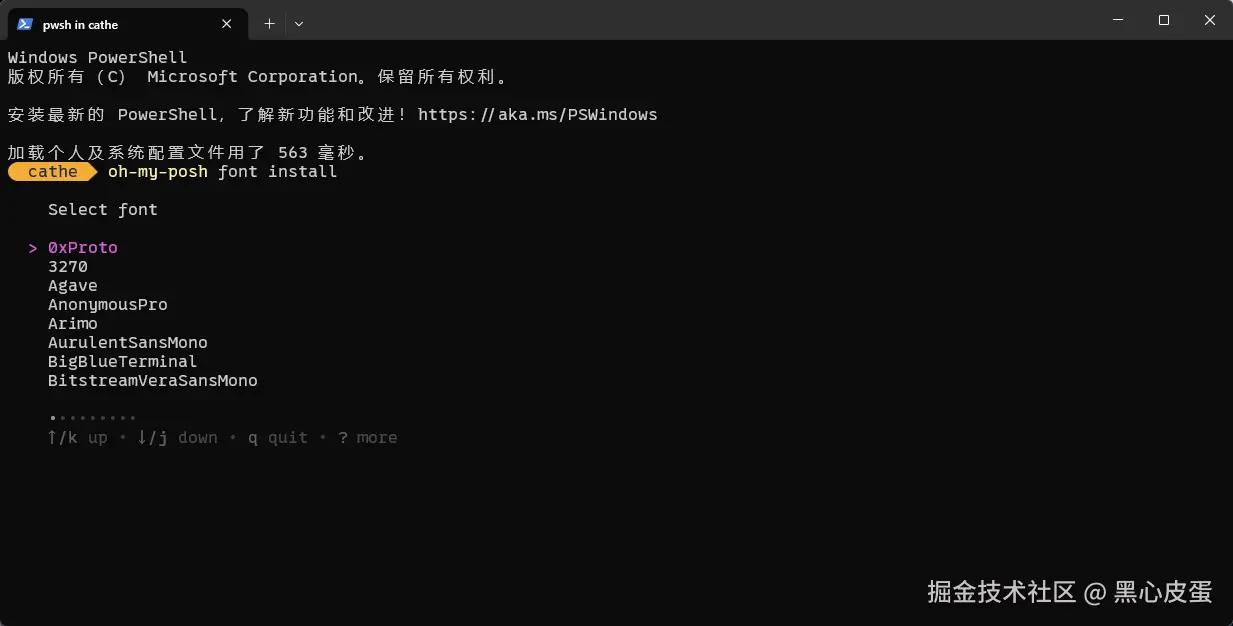
Task: Close the "pwsh in cathe" tab
Action: [227, 24]
